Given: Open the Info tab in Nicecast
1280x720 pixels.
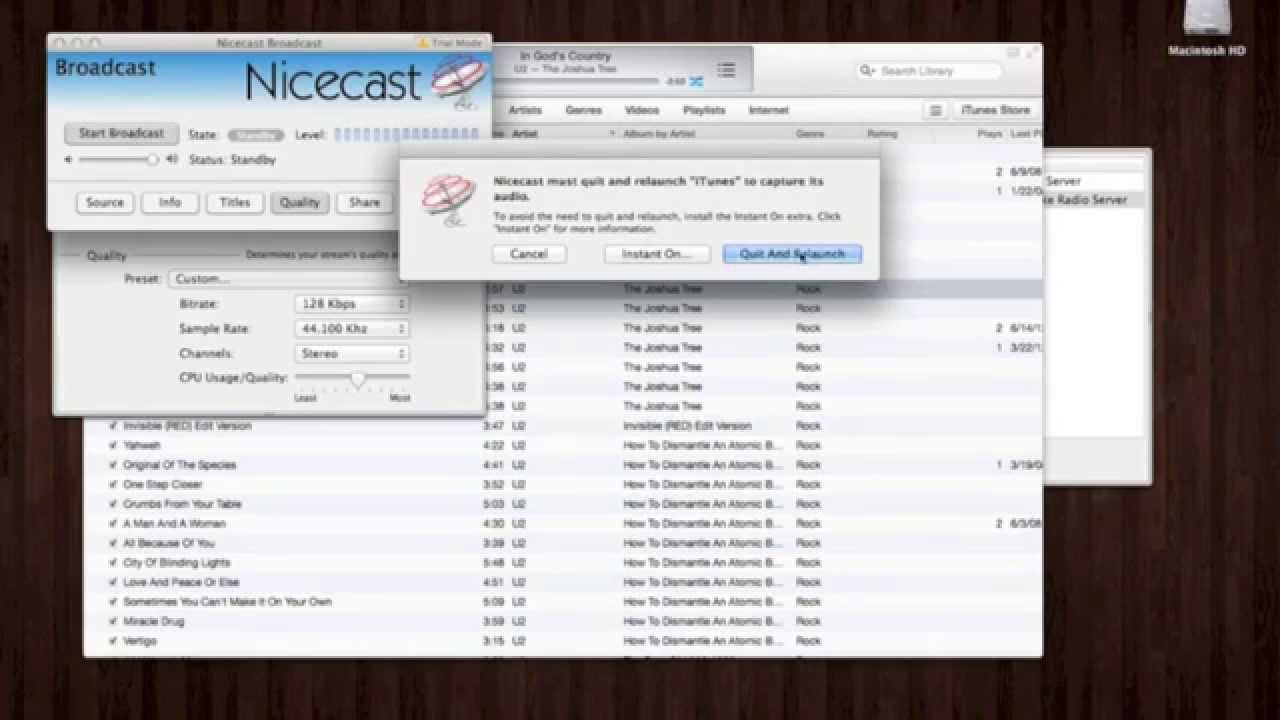Looking at the screenshot, I should (170, 203).
